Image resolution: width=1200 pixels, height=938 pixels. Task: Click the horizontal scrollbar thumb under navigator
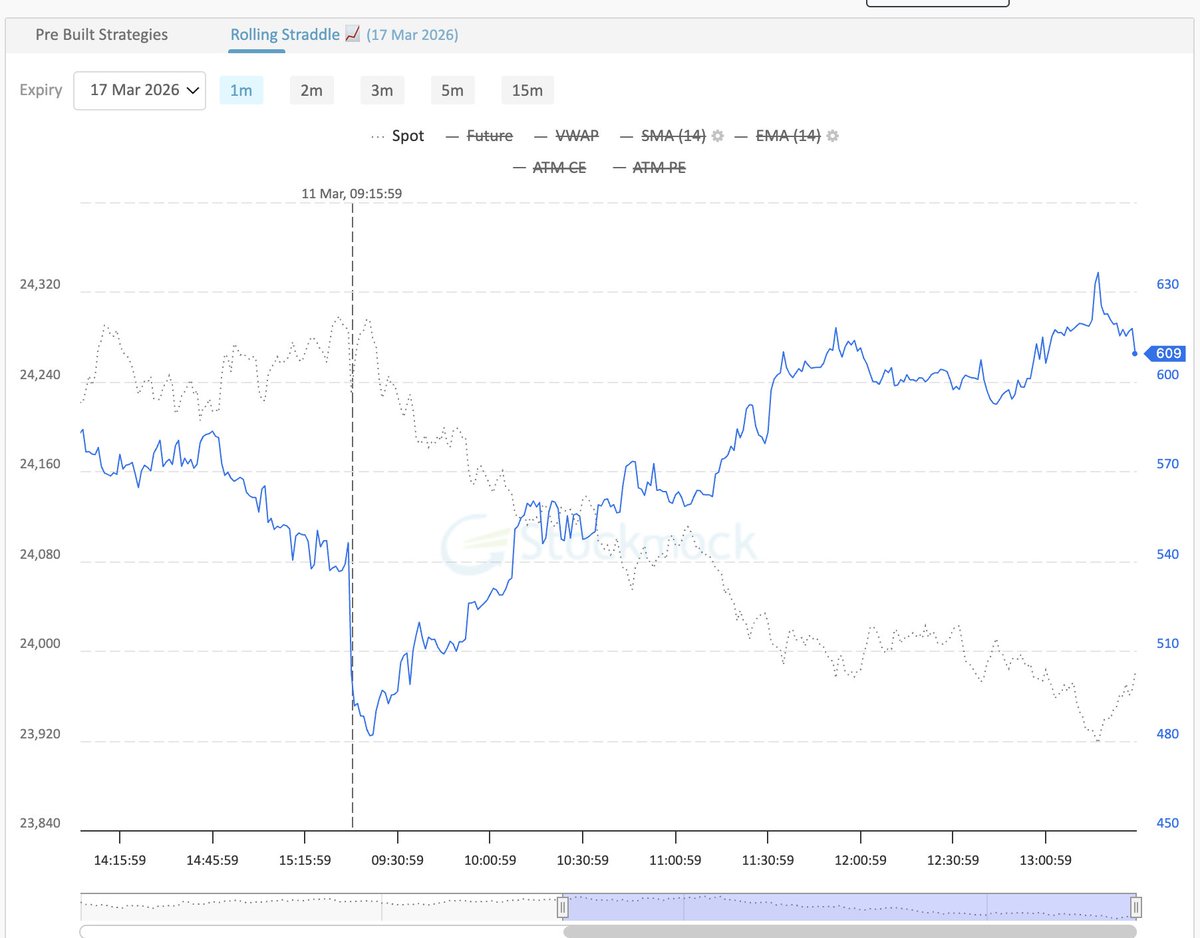pos(850,931)
